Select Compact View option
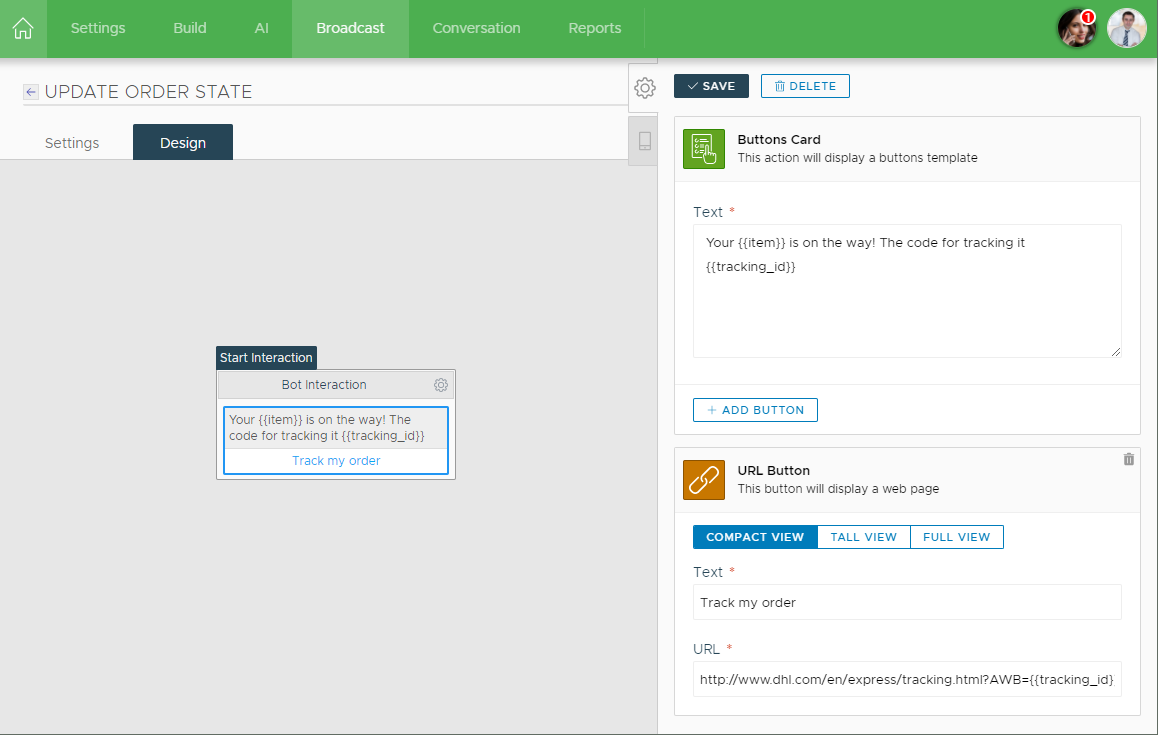1158x735 pixels. pos(755,537)
